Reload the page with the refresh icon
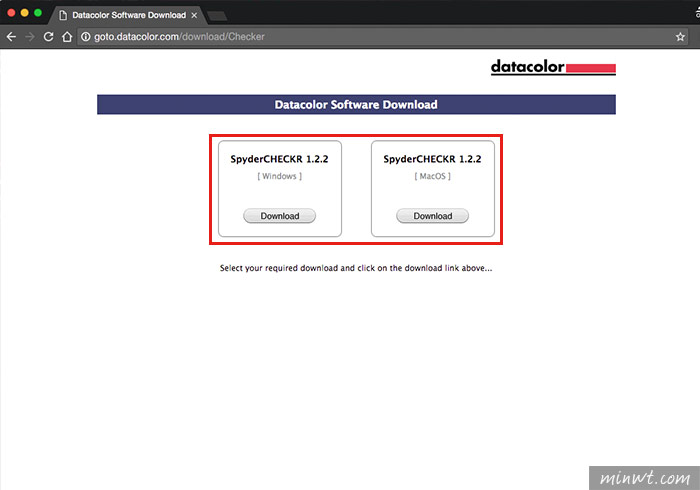Viewport: 700px width, 490px height. (x=49, y=37)
